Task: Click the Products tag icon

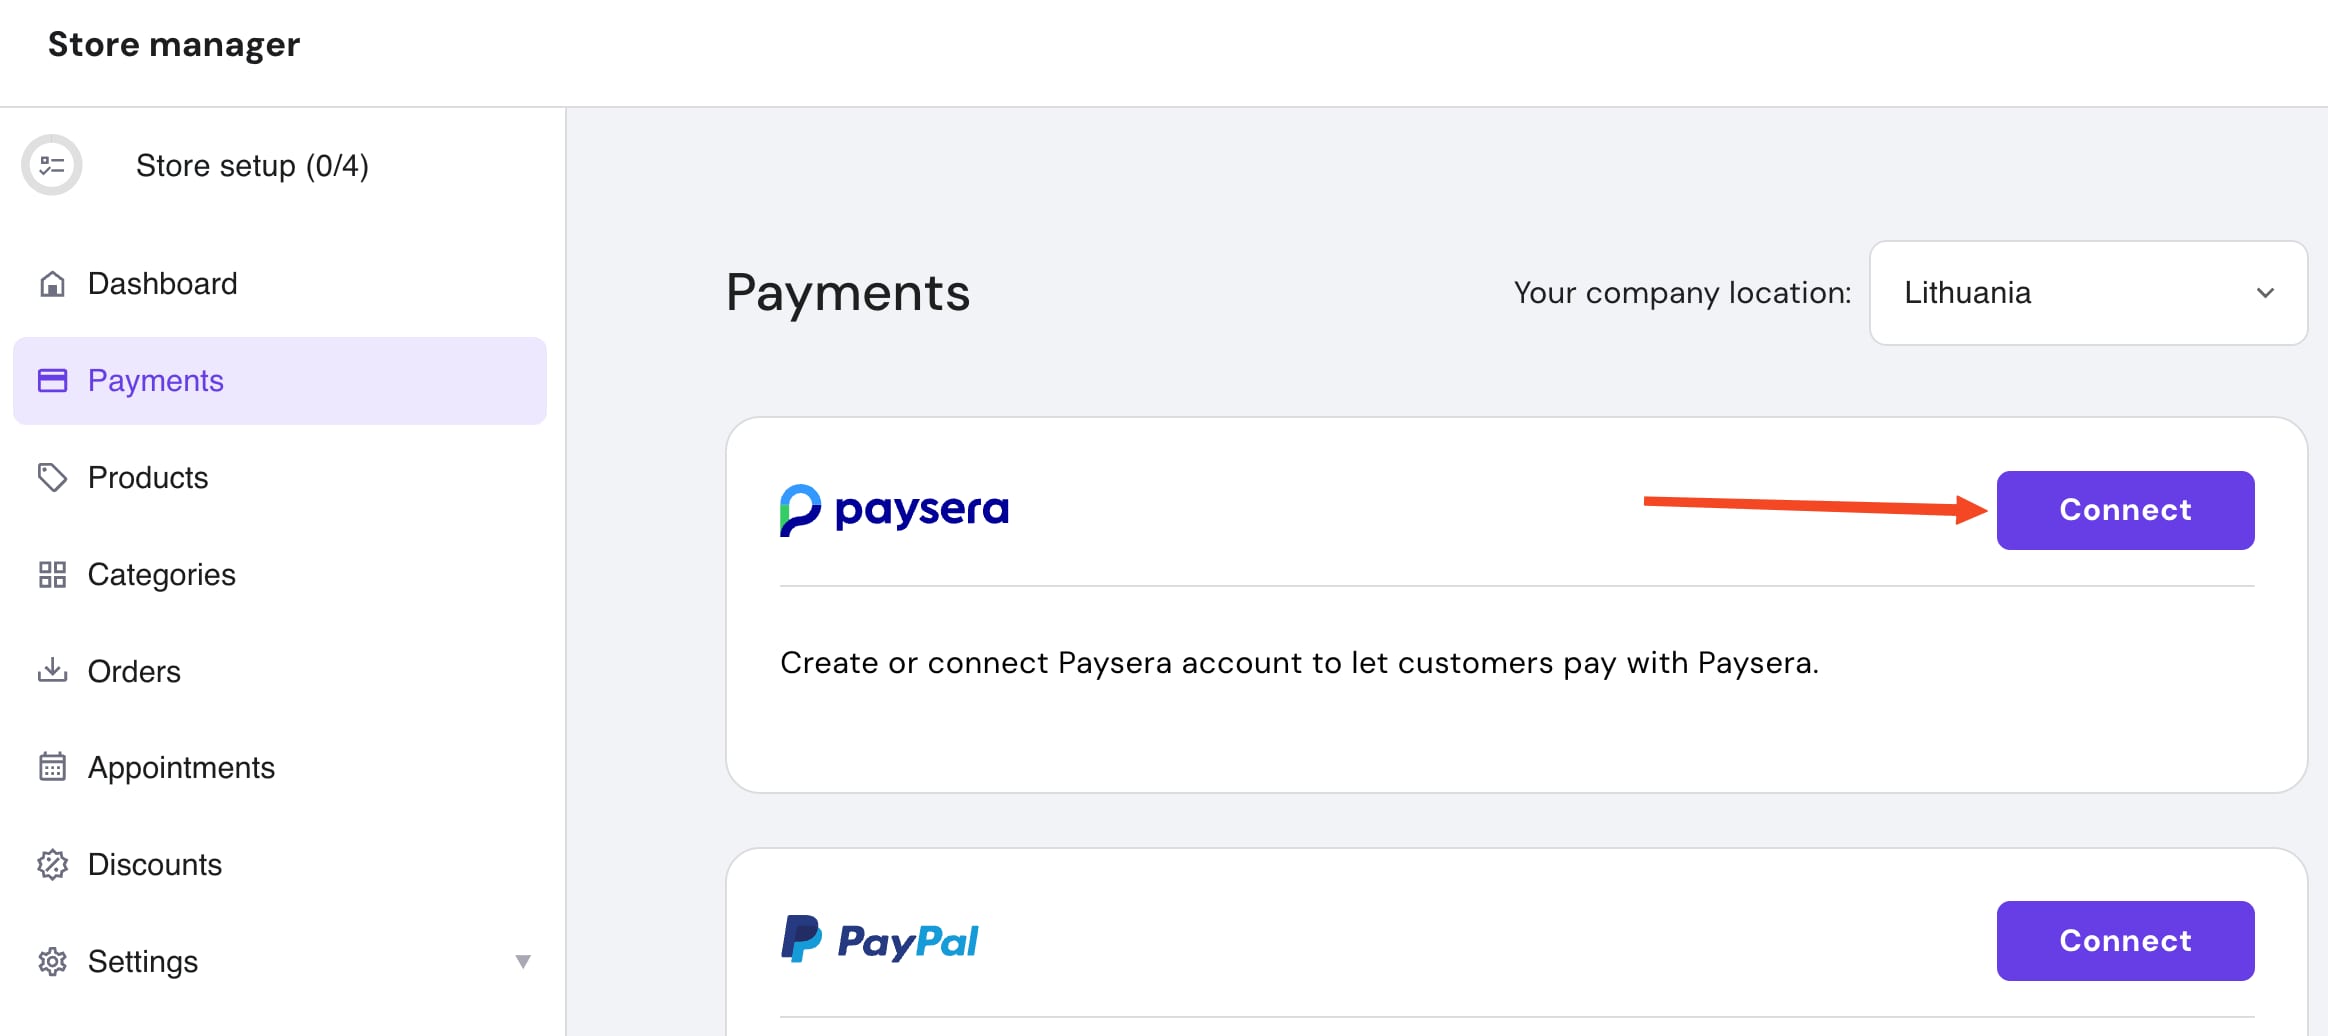Action: pyautogui.click(x=52, y=478)
